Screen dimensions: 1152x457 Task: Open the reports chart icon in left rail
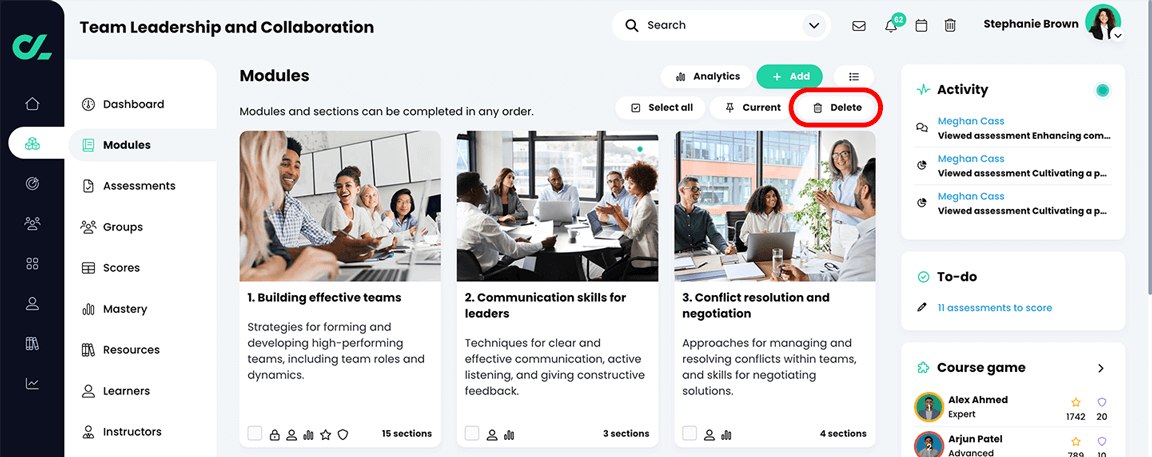click(x=32, y=383)
